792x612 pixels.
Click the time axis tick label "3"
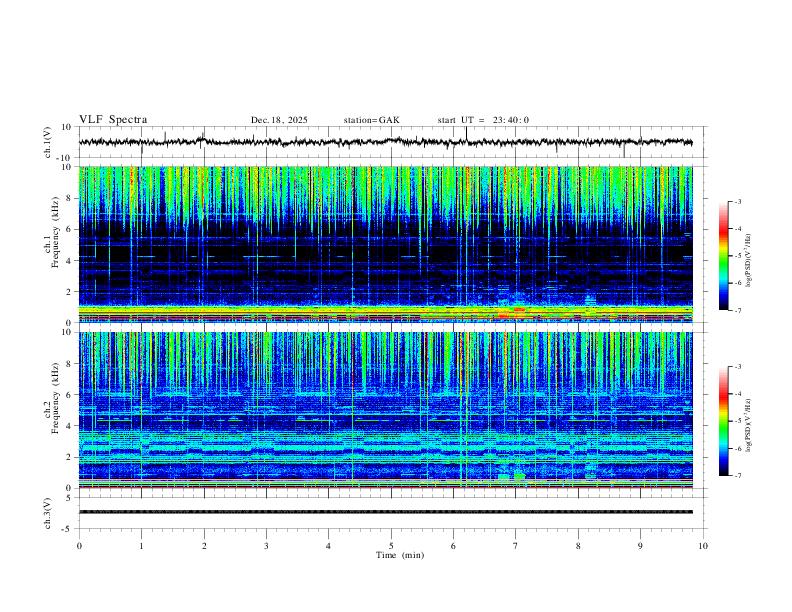[x=266, y=546]
